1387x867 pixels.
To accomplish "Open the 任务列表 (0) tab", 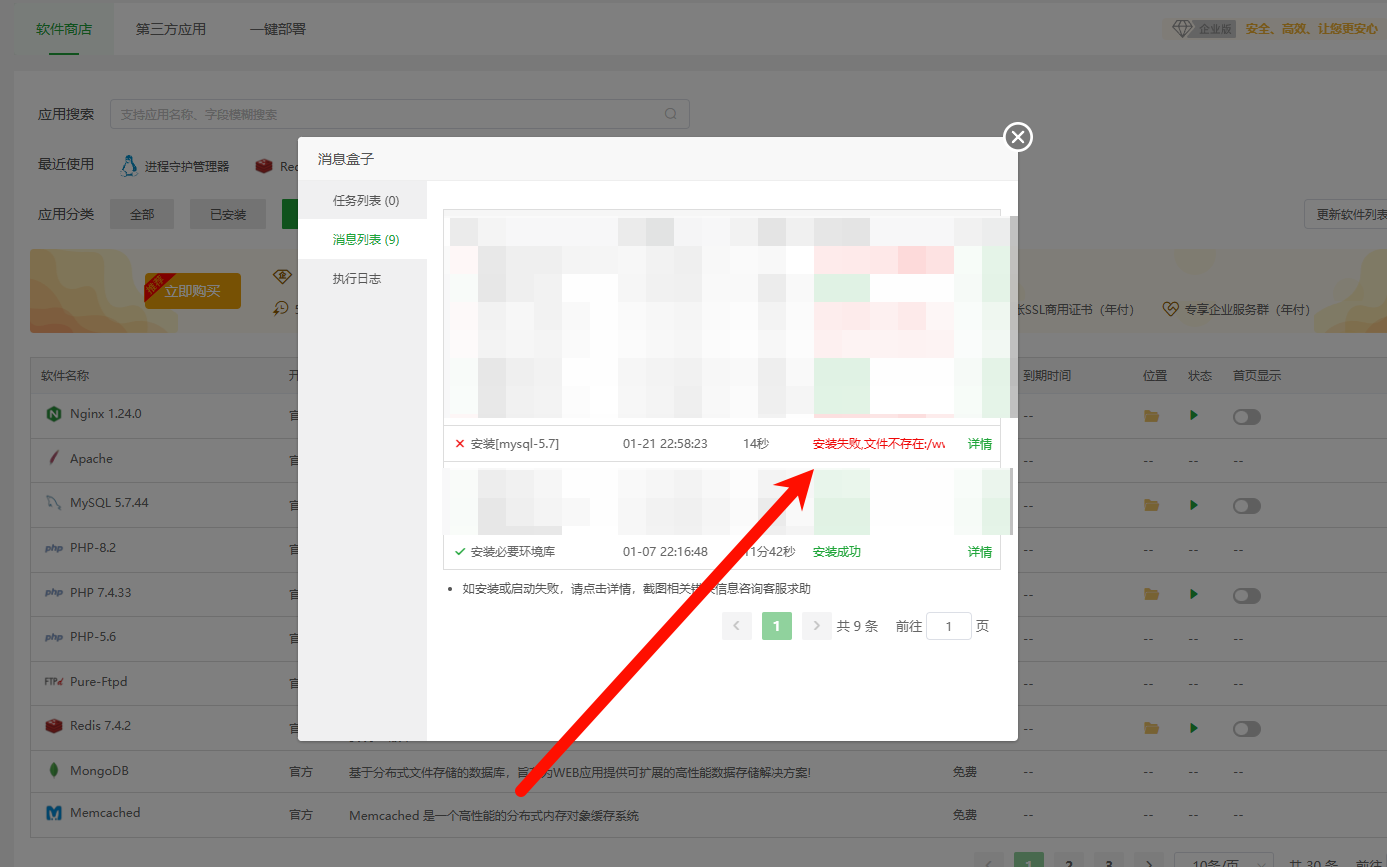I will pos(366,201).
